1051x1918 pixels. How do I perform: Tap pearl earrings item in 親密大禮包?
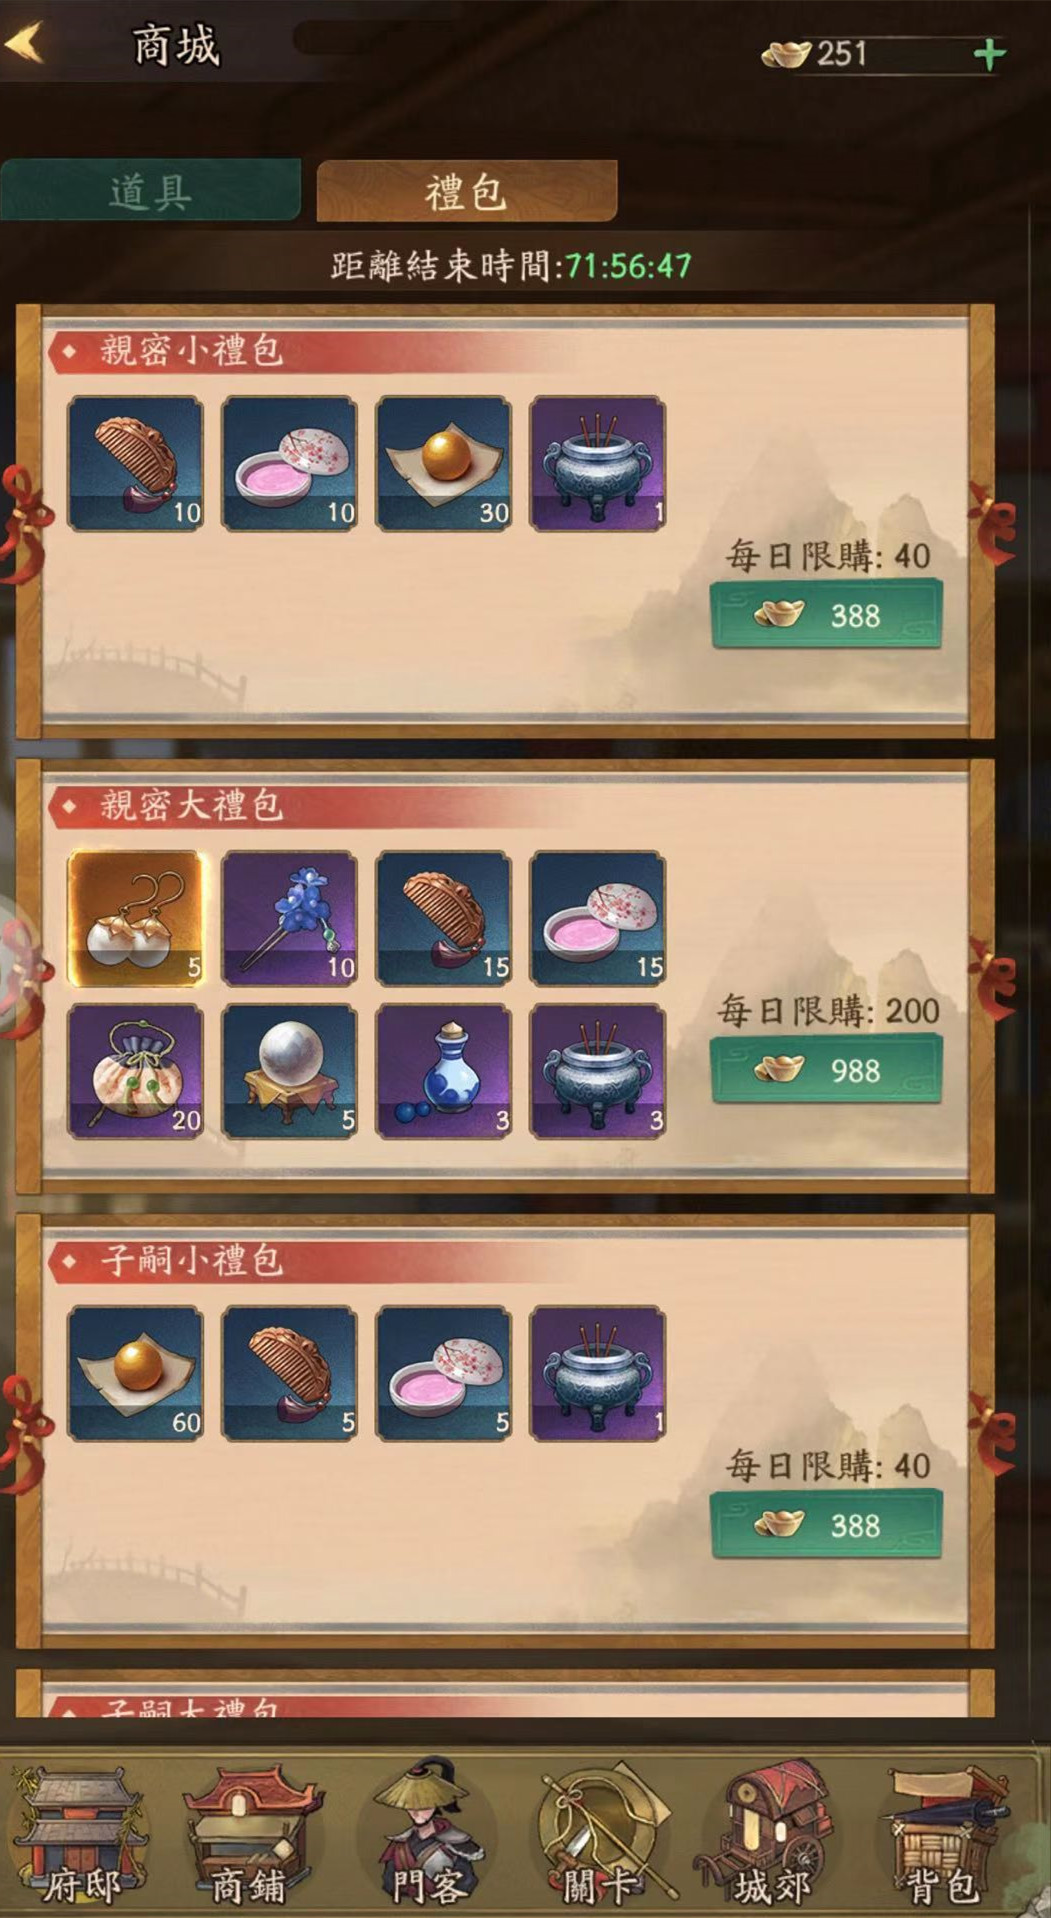tap(136, 918)
